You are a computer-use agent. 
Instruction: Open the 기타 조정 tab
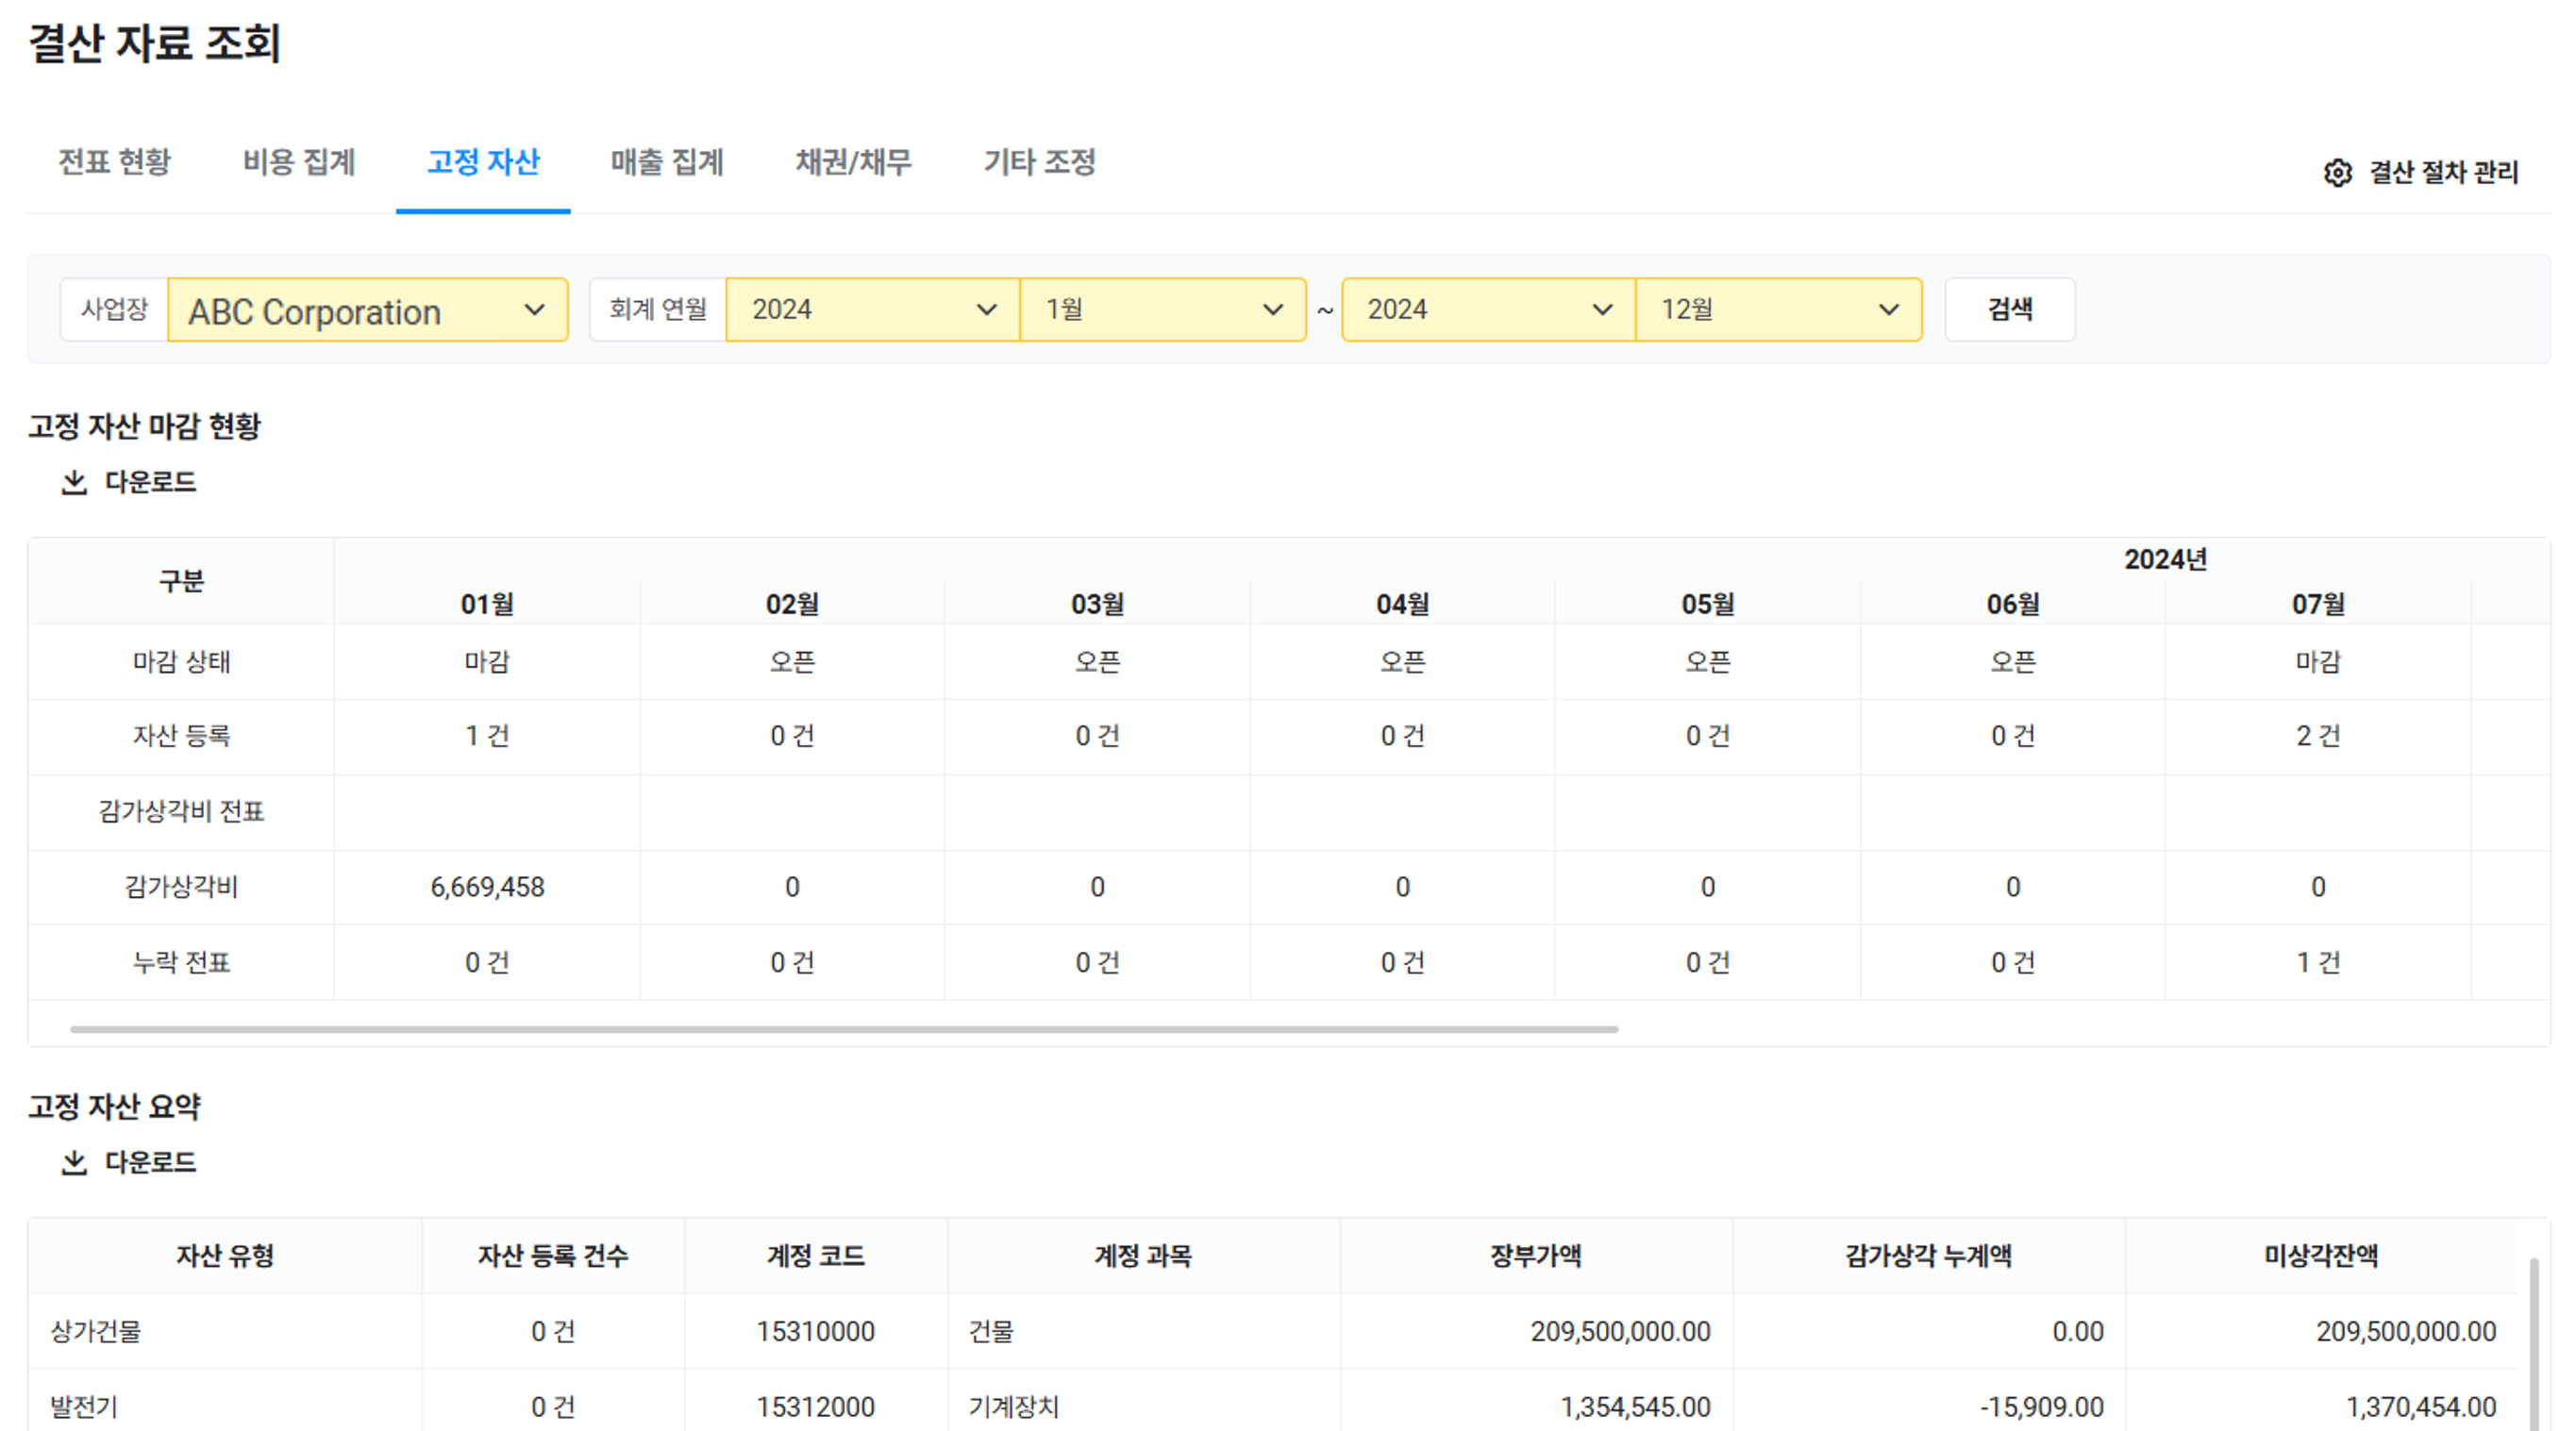(1039, 162)
